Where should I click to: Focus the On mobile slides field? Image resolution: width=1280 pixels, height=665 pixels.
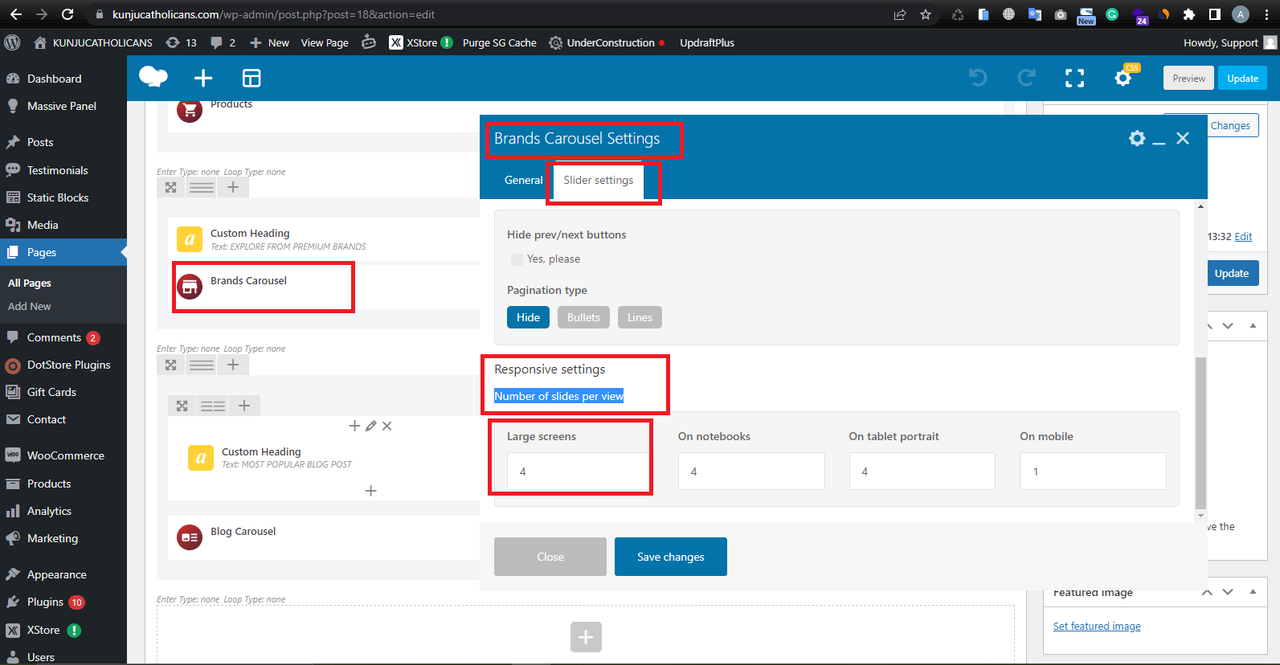[x=1093, y=471]
